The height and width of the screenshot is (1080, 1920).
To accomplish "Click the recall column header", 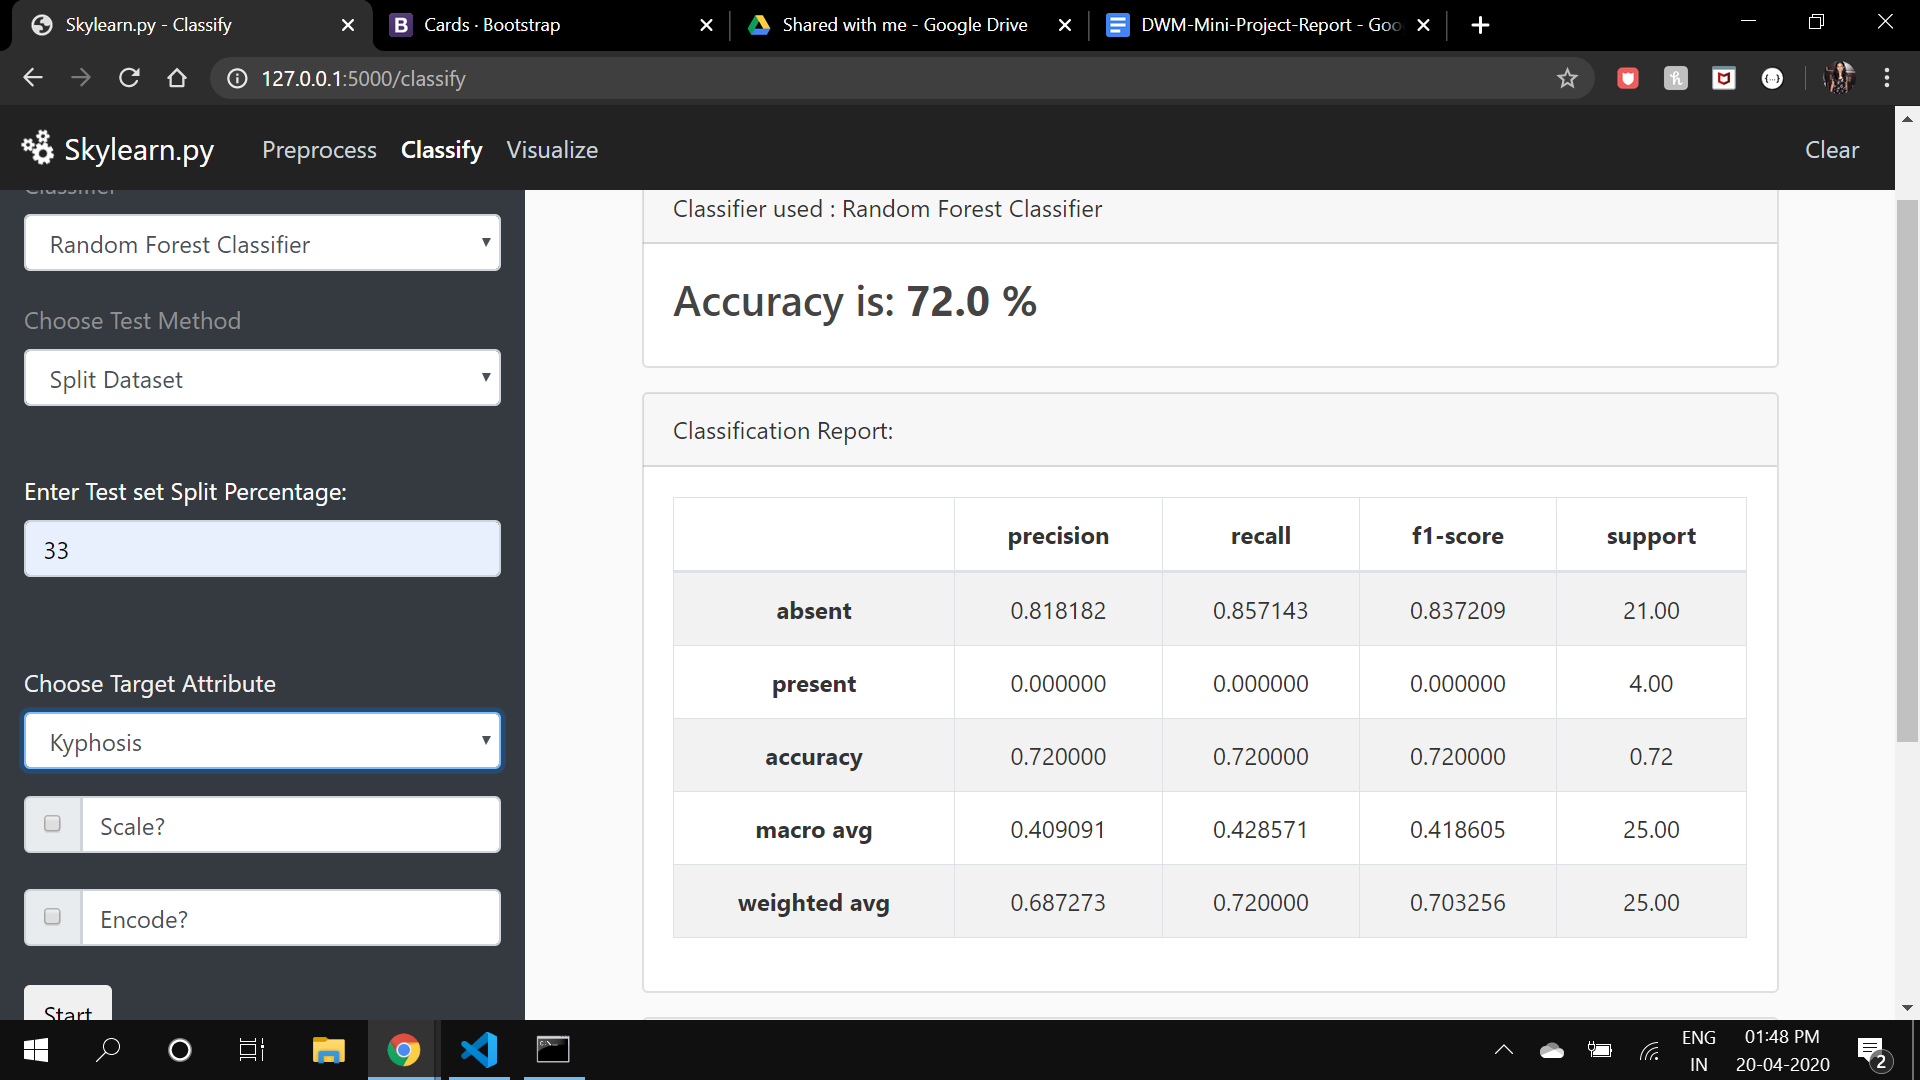I will (1260, 536).
